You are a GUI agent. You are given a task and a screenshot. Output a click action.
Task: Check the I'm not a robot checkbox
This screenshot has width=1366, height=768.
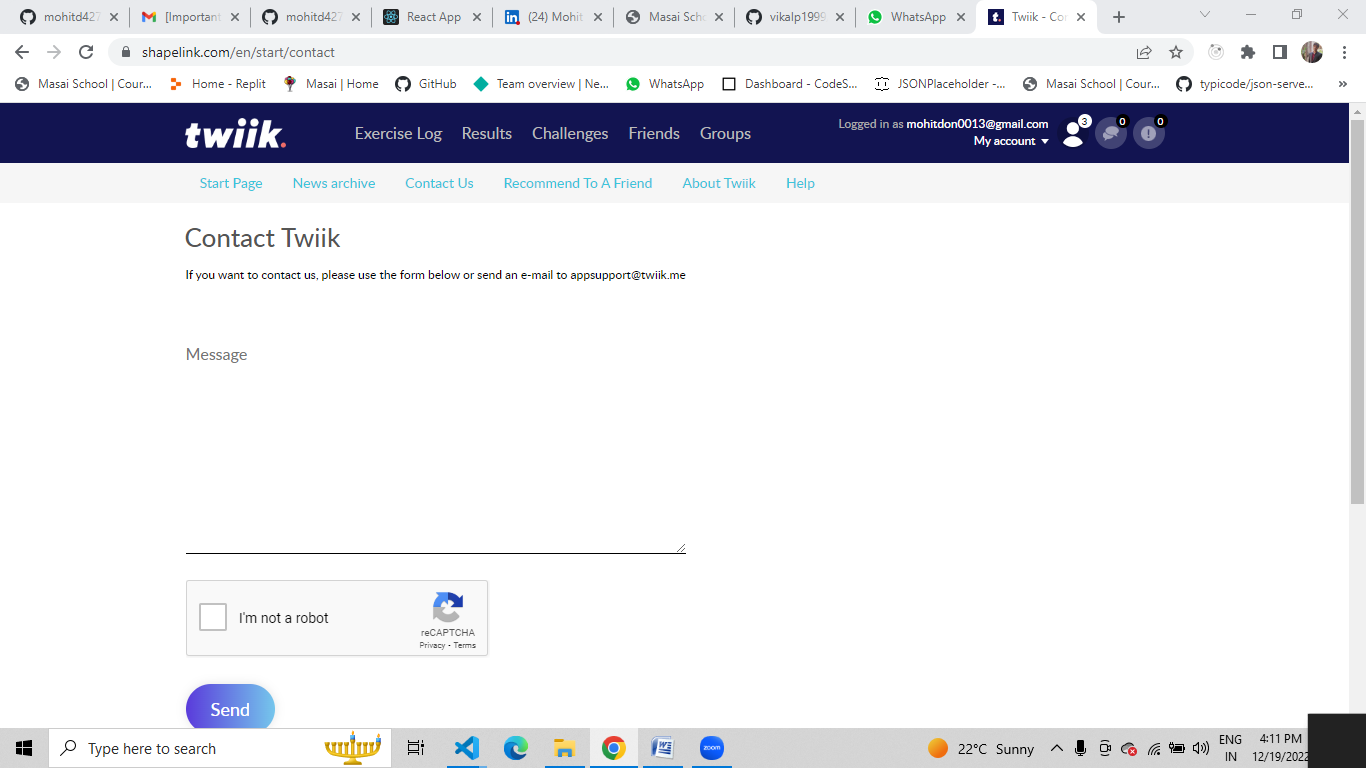pyautogui.click(x=212, y=617)
